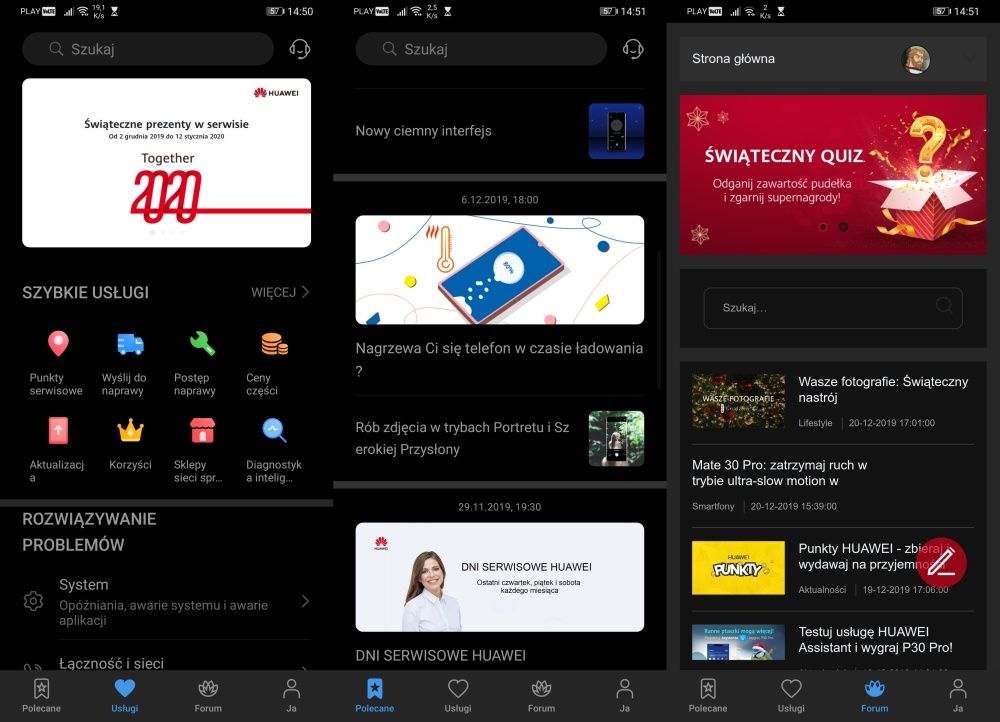Select Usługi heart tab in first screen

click(124, 696)
